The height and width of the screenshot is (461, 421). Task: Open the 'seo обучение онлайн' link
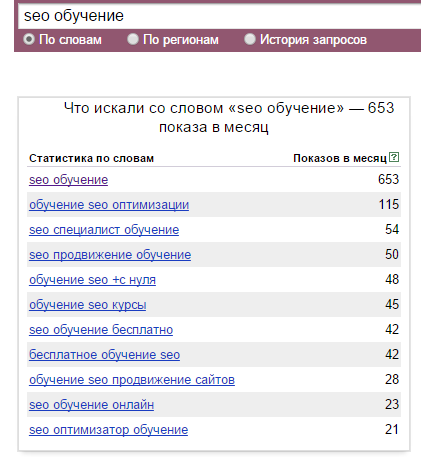tap(91, 405)
